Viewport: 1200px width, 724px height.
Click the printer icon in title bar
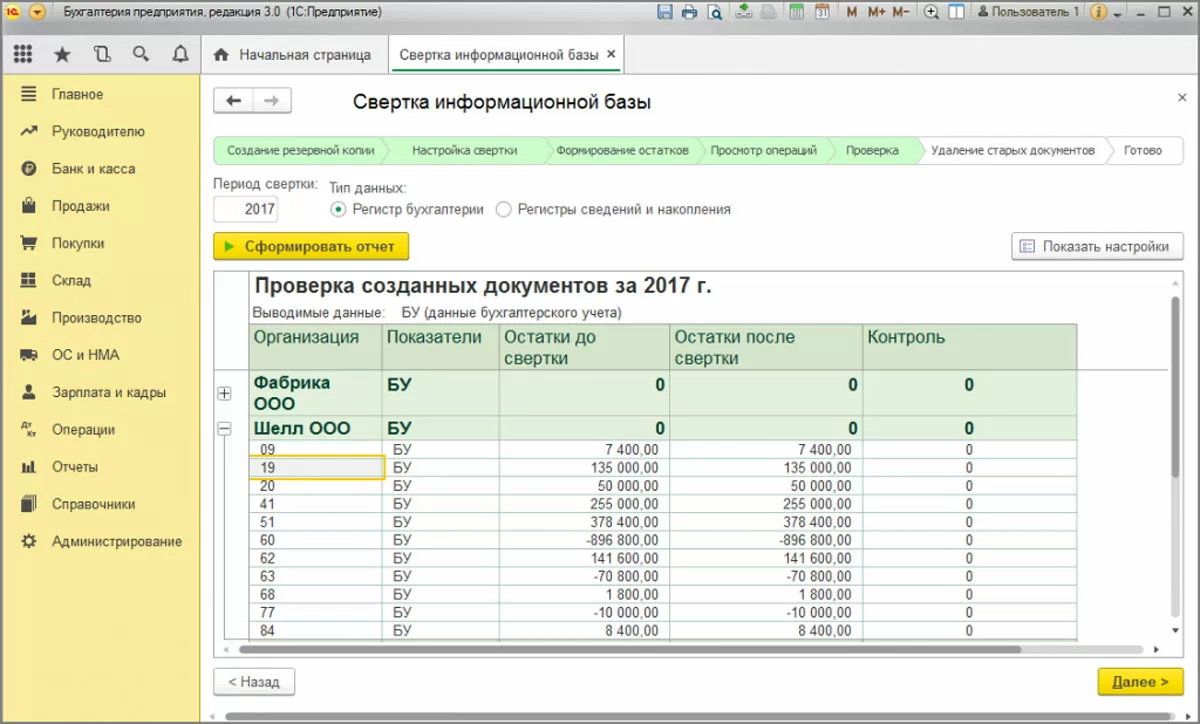click(690, 12)
